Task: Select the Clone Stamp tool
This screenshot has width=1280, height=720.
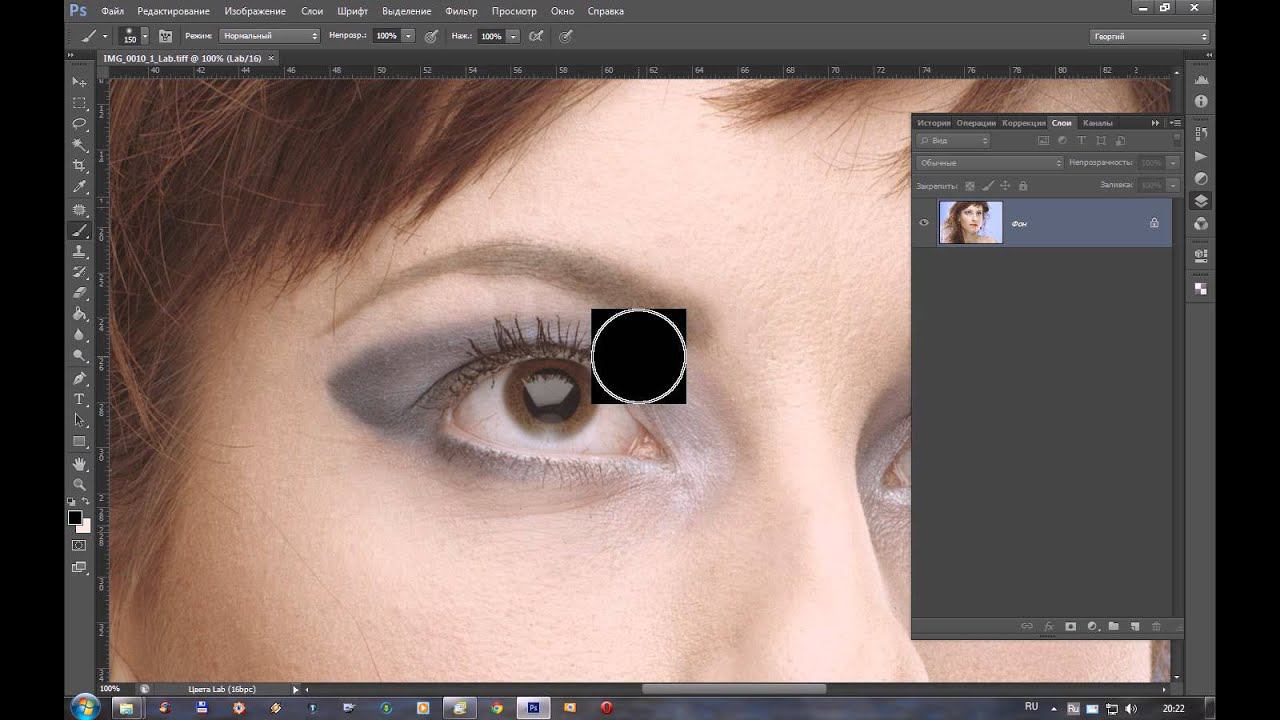Action: coord(80,251)
